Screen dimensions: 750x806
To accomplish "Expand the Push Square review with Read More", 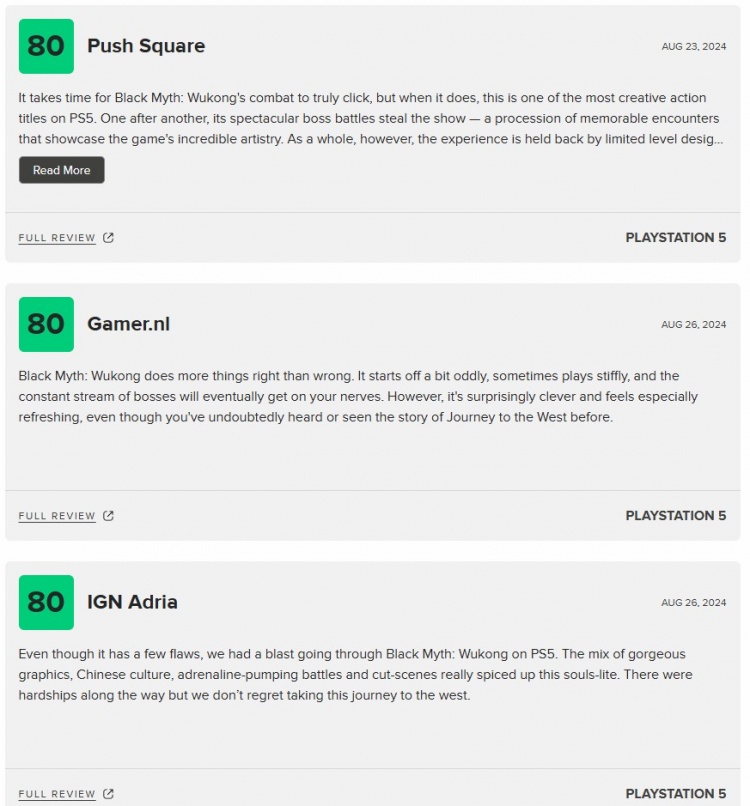I will (62, 170).
